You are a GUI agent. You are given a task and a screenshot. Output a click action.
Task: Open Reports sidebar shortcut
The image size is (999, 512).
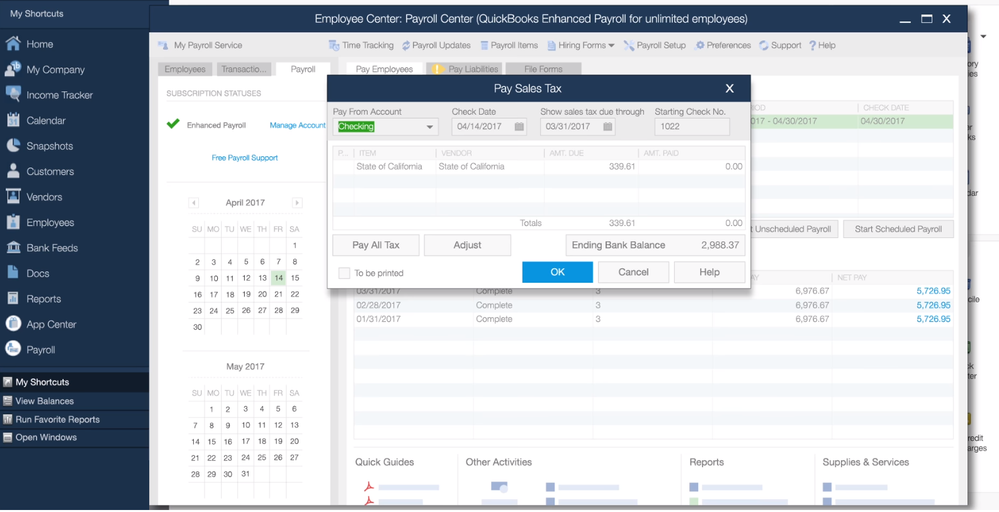[33, 299]
